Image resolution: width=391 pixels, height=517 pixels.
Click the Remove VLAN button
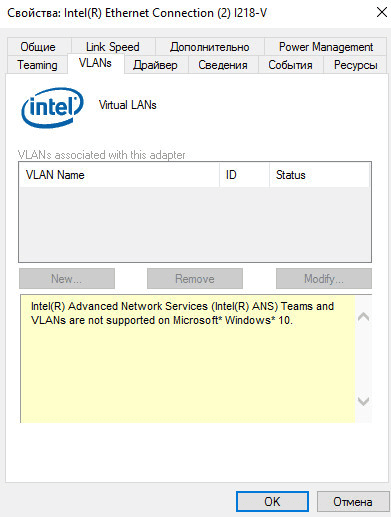[195, 279]
